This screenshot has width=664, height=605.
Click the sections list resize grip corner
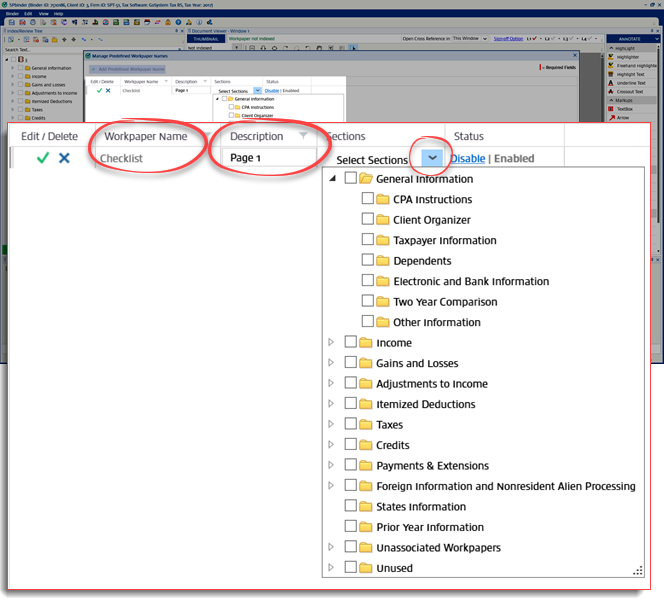[638, 570]
